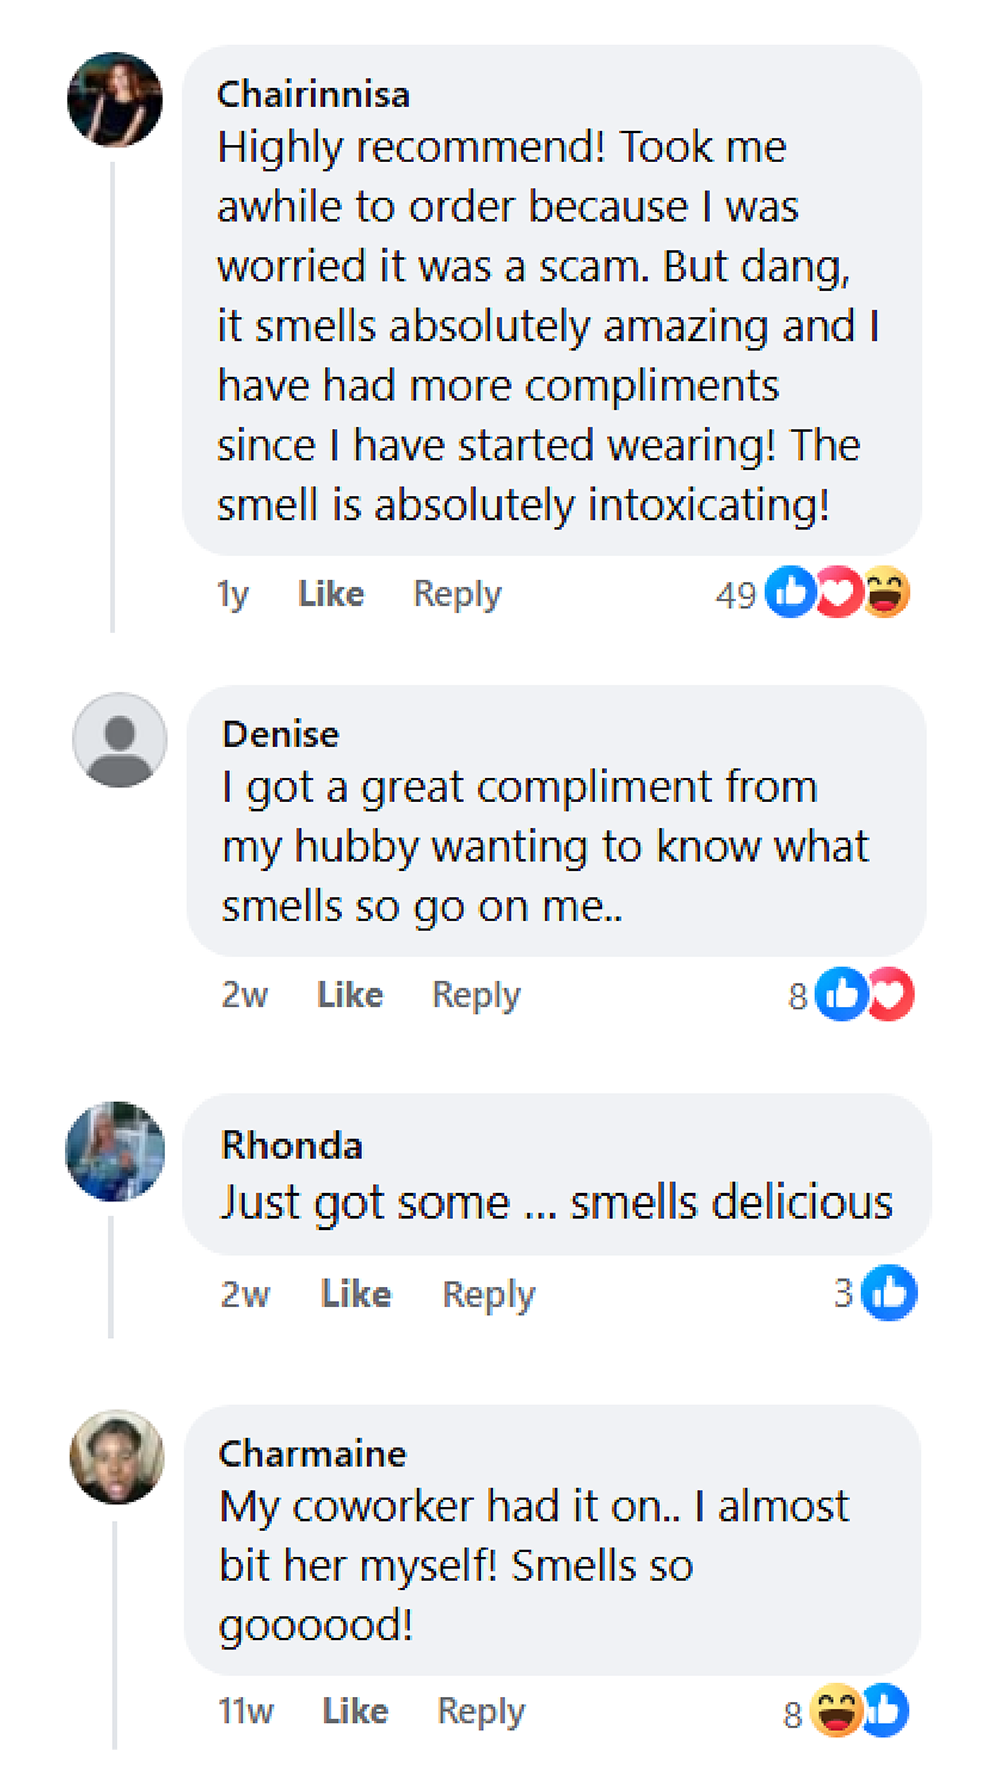This screenshot has height=1777, width=1000.
Task: Like Charmaine's comment
Action: coord(355,1711)
